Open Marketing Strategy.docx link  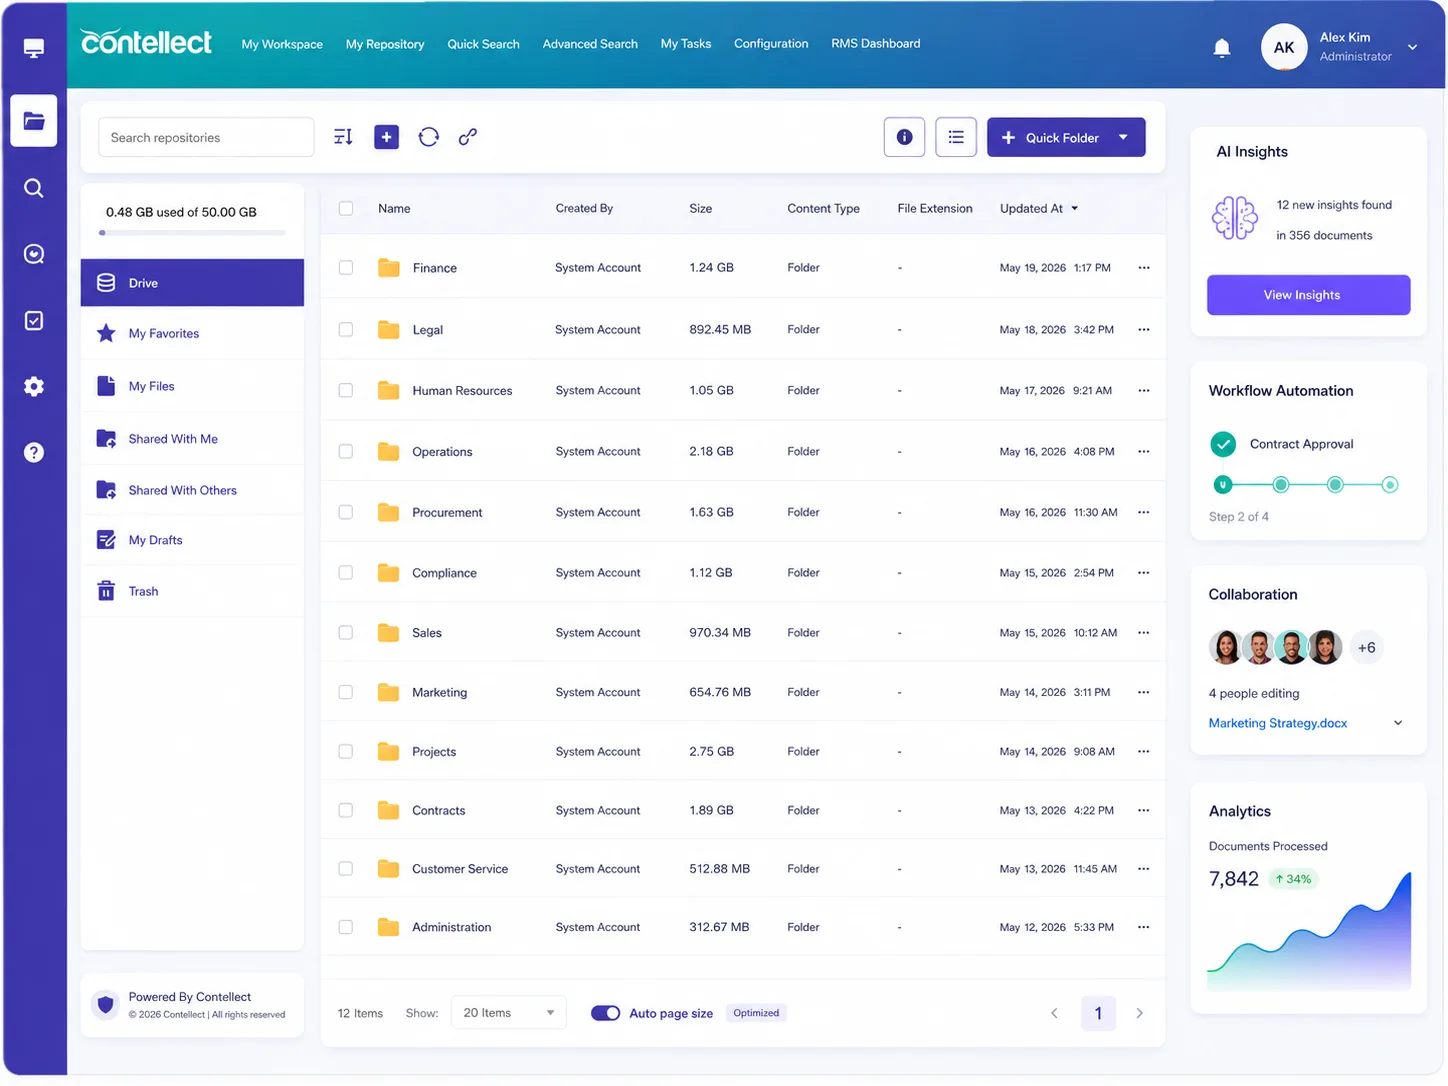coord(1277,723)
